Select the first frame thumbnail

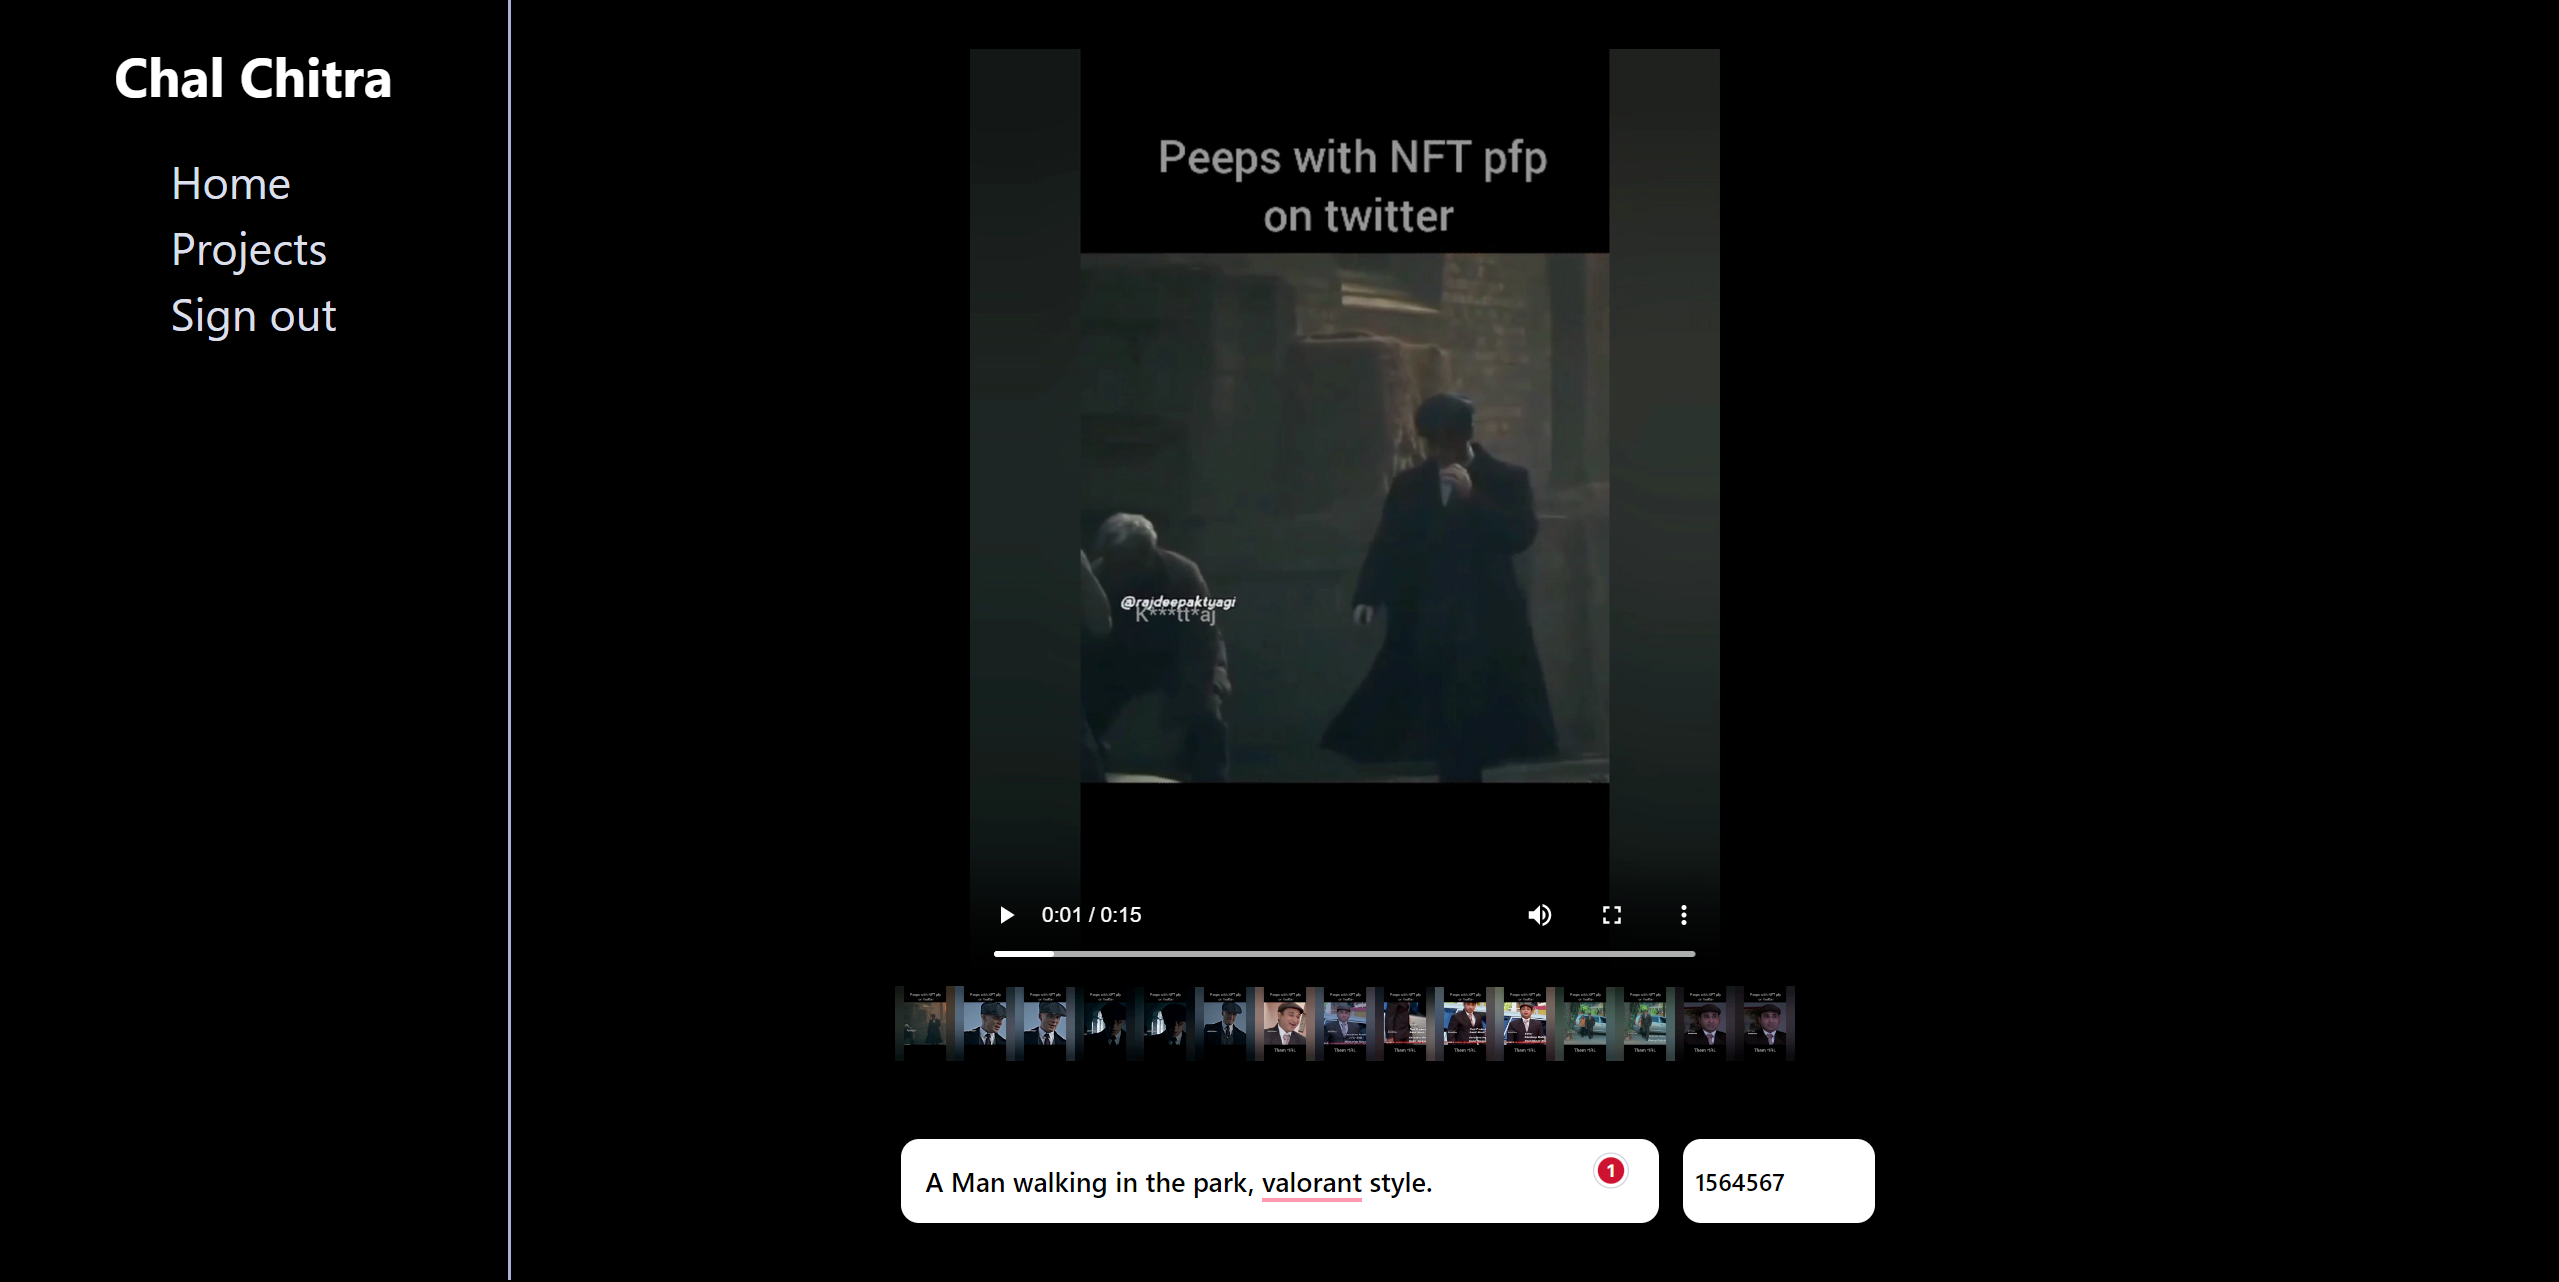click(x=924, y=1023)
